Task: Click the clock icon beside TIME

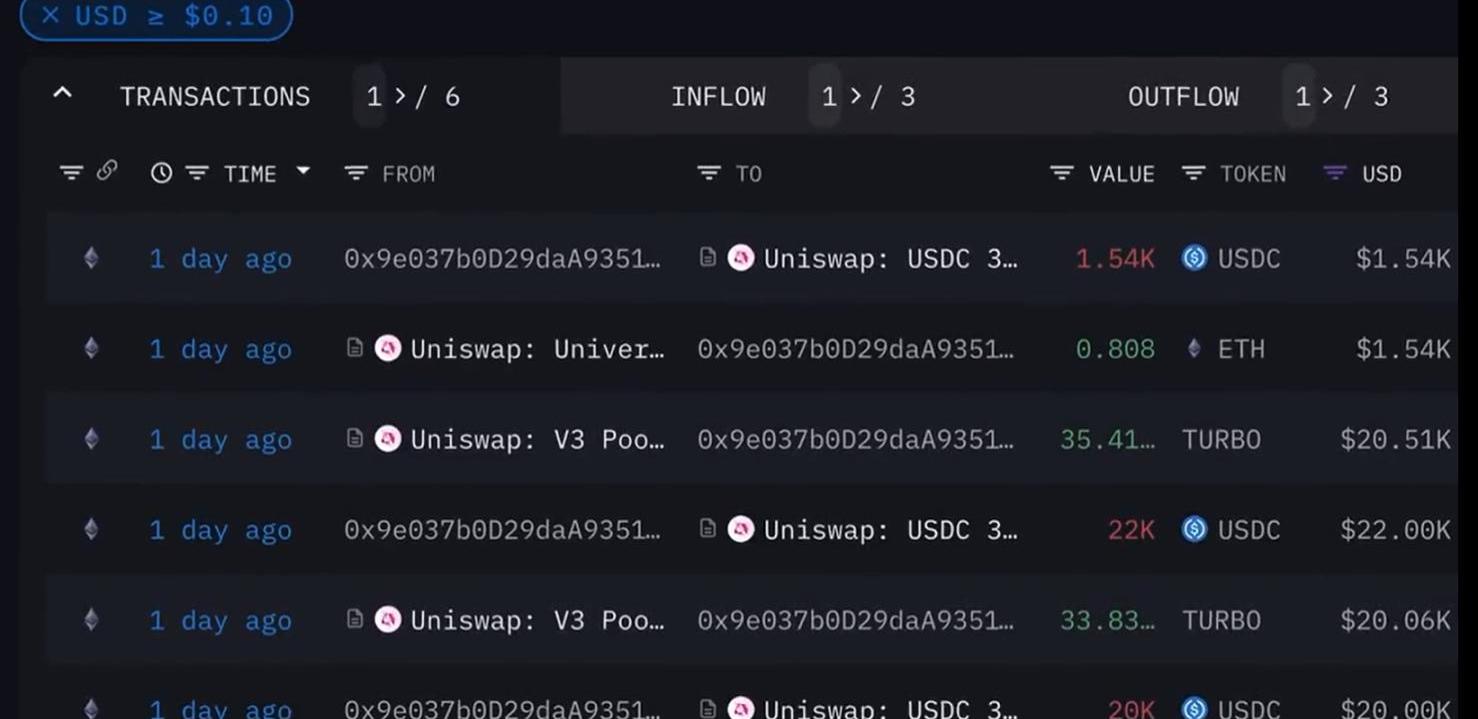Action: (161, 174)
